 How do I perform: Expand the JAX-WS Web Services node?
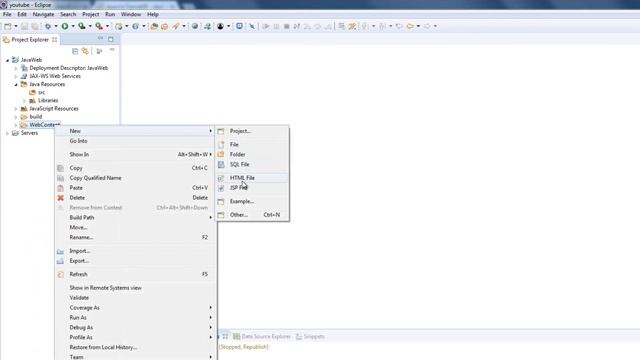pyautogui.click(x=16, y=76)
